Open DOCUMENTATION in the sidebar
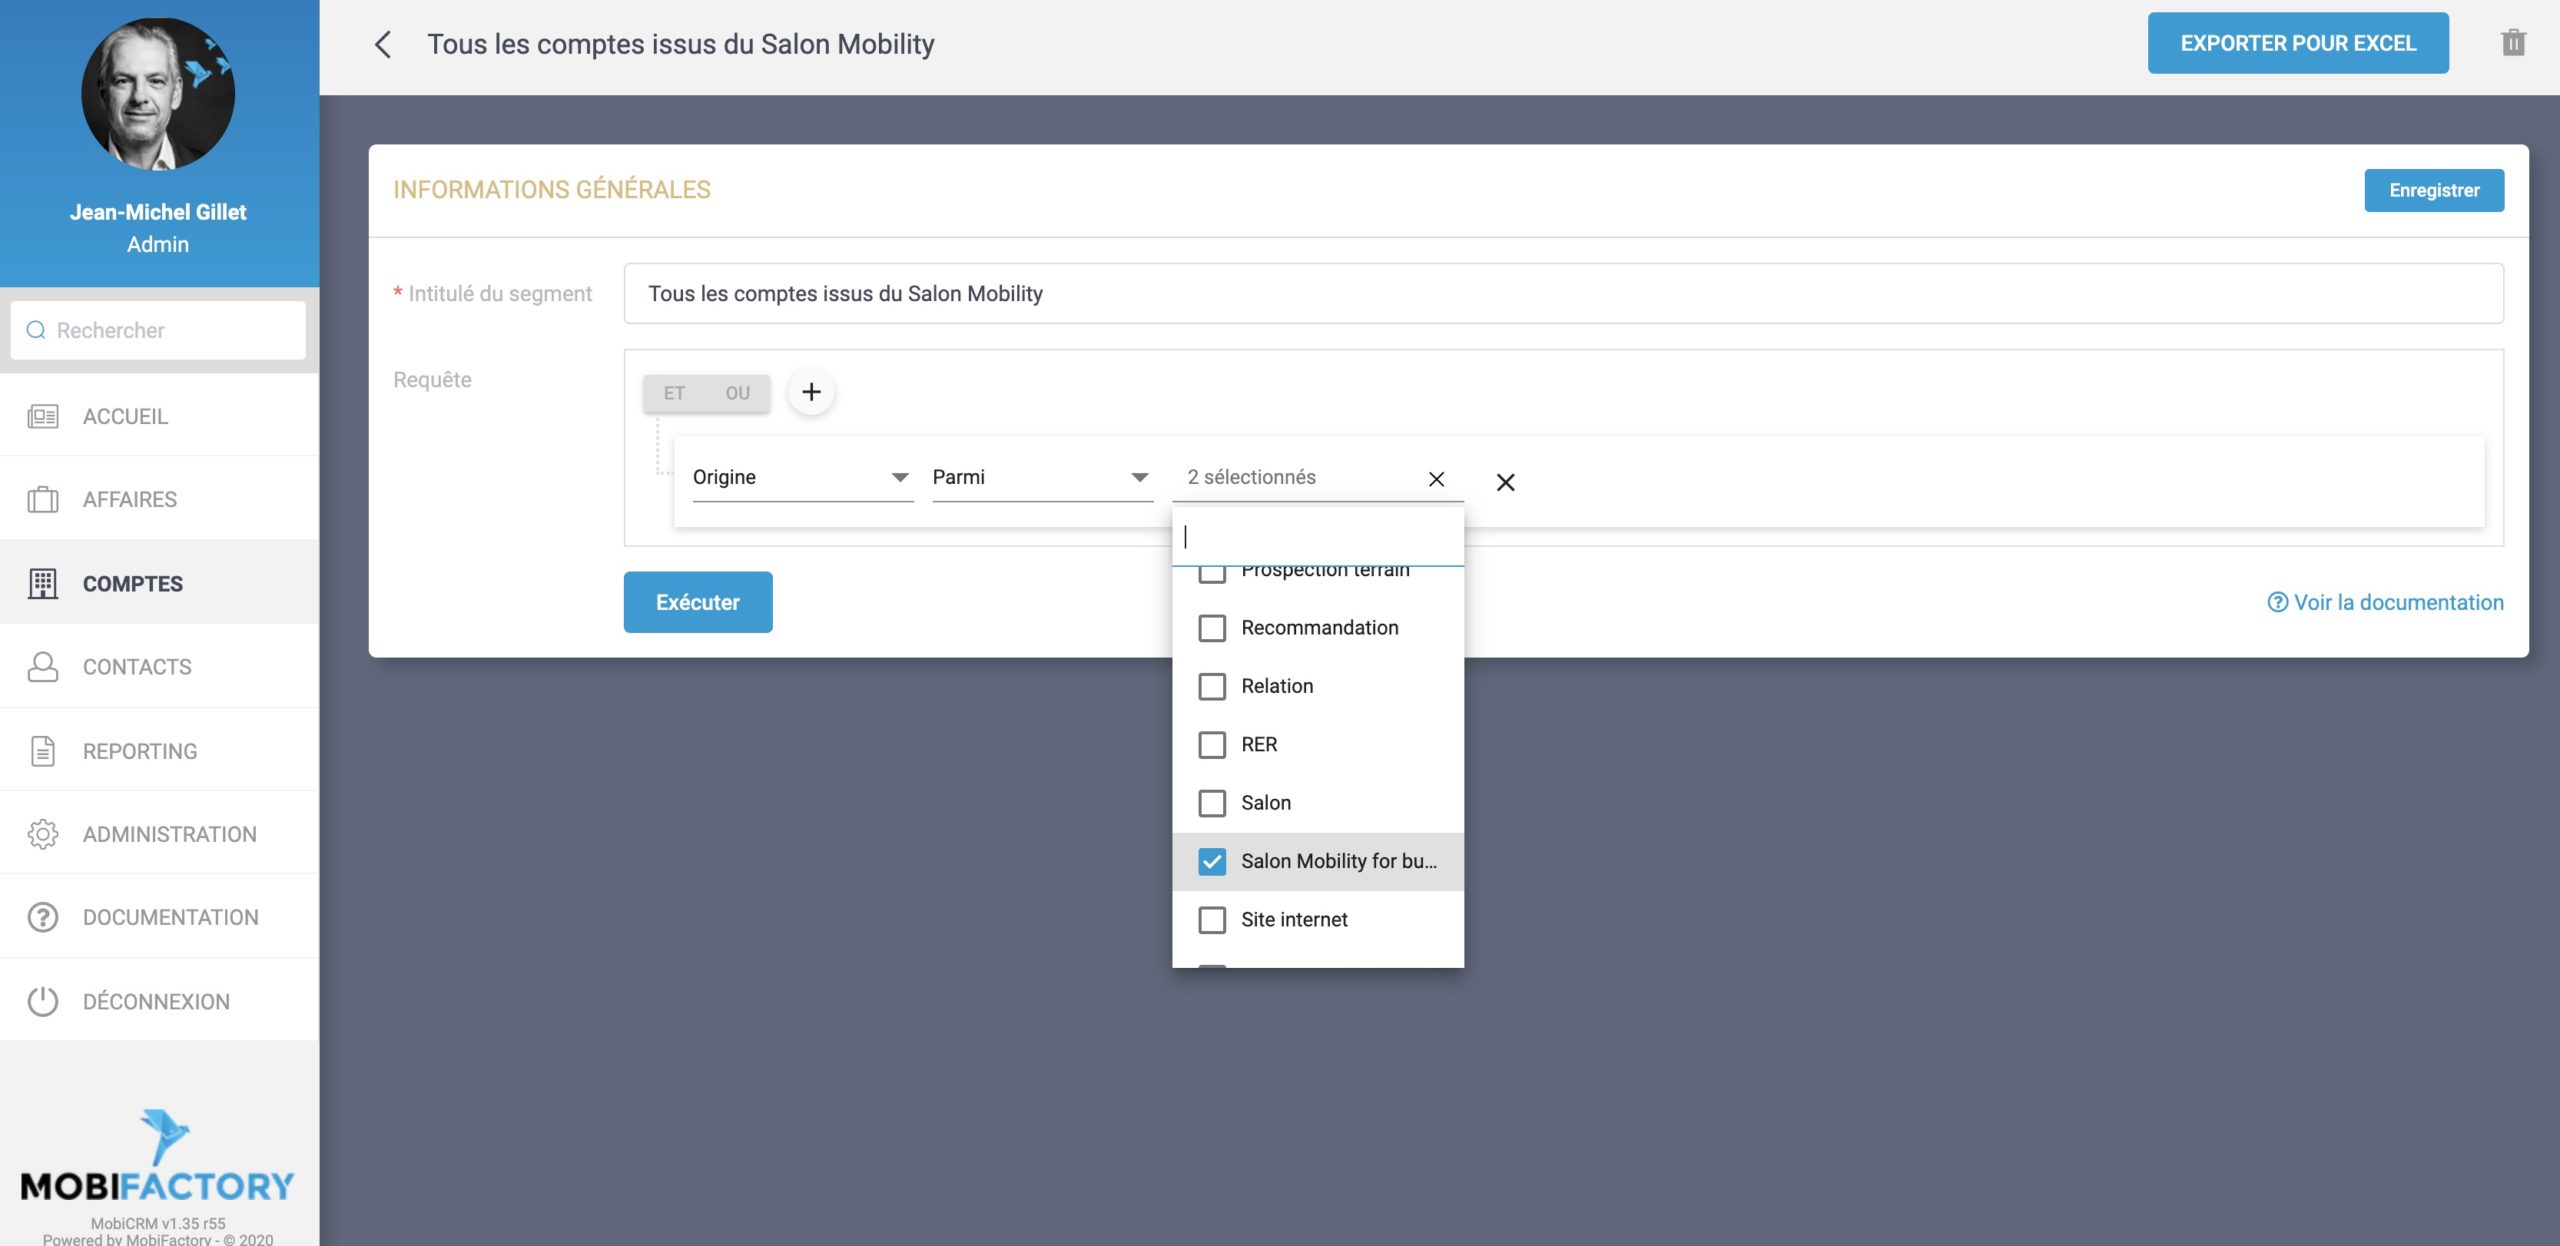 tap(160, 917)
